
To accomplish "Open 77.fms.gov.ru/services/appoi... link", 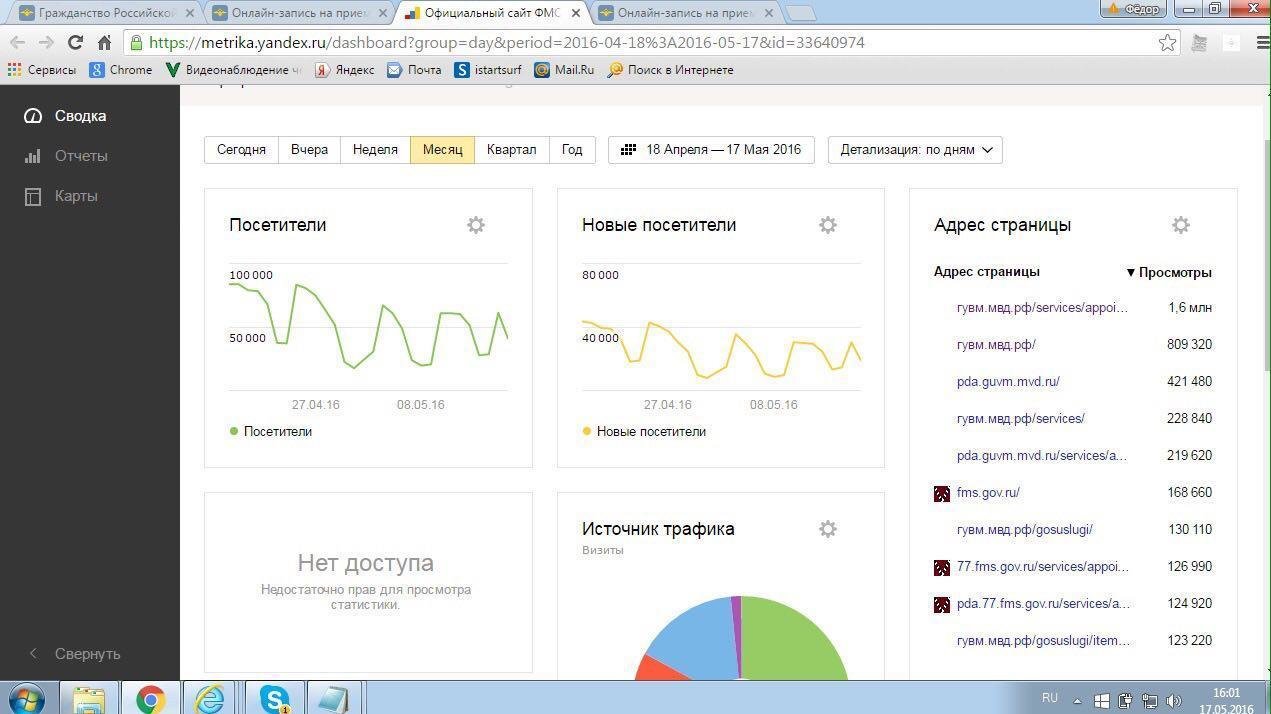I will (1042, 566).
